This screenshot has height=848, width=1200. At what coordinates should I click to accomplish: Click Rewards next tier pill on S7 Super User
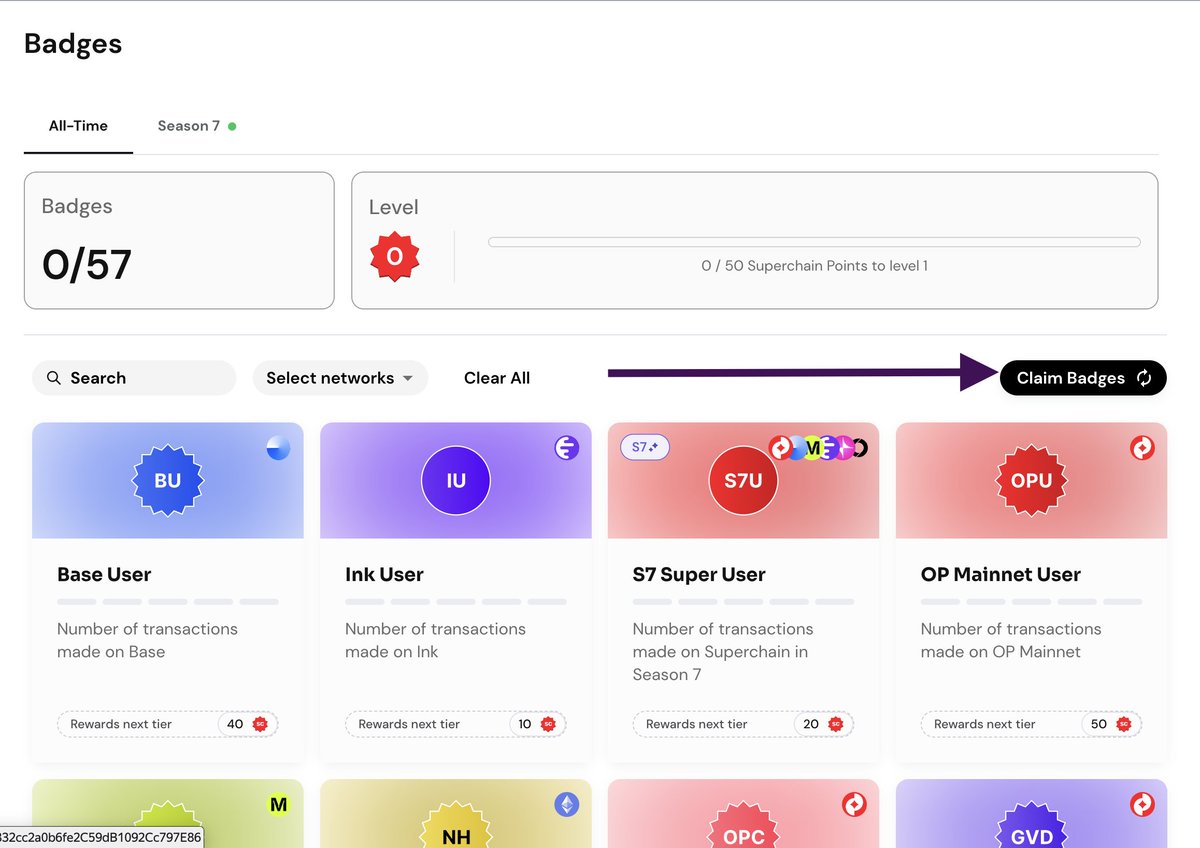tap(743, 724)
